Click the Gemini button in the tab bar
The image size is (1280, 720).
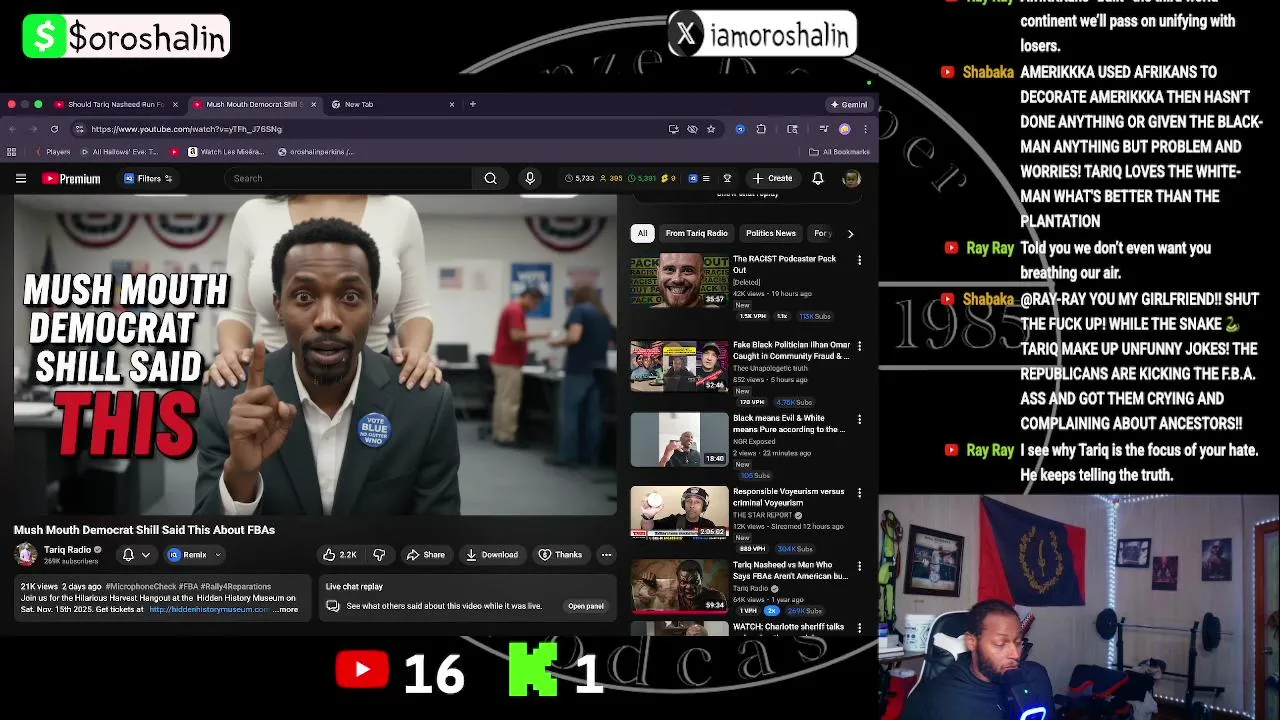coord(849,104)
